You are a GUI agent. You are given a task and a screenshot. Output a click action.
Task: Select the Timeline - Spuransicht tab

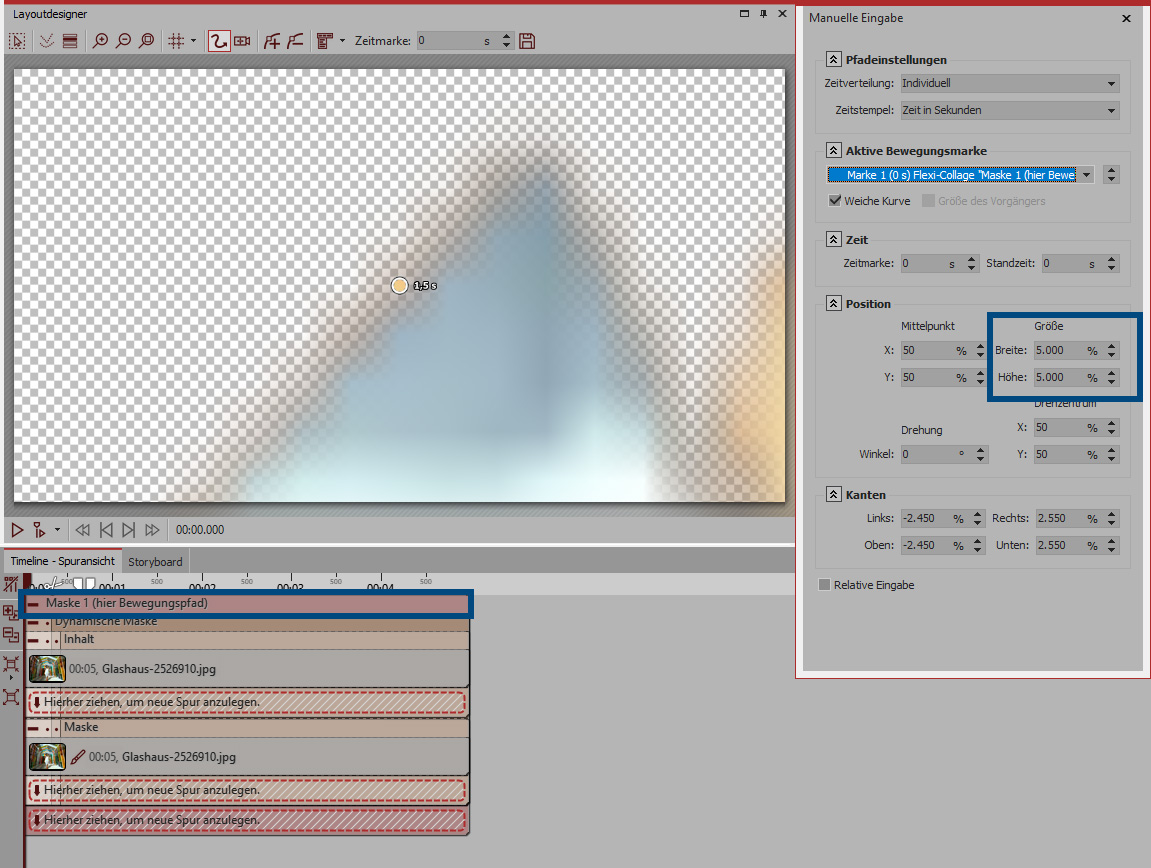tap(62, 562)
